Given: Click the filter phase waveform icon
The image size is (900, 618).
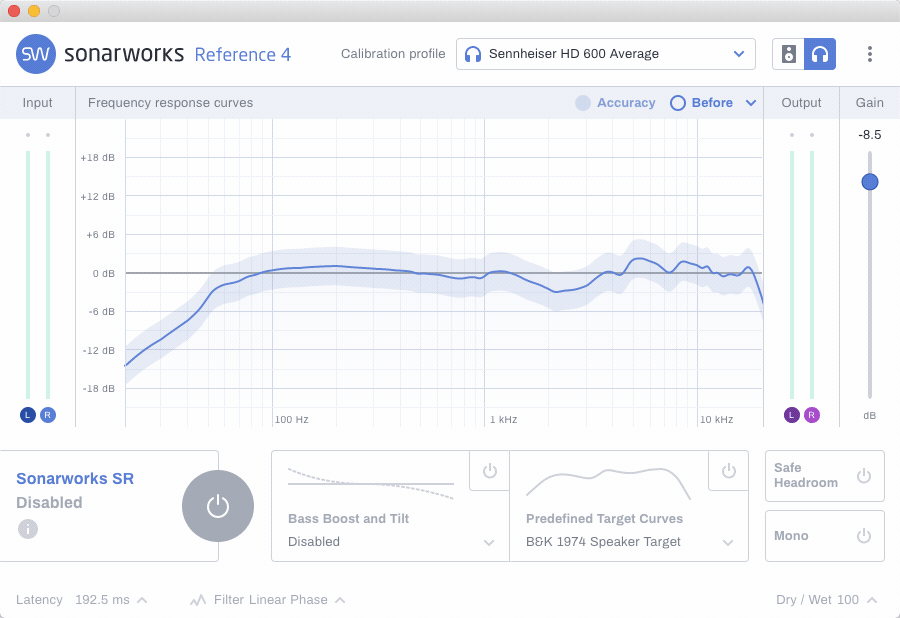Looking at the screenshot, I should [198, 600].
